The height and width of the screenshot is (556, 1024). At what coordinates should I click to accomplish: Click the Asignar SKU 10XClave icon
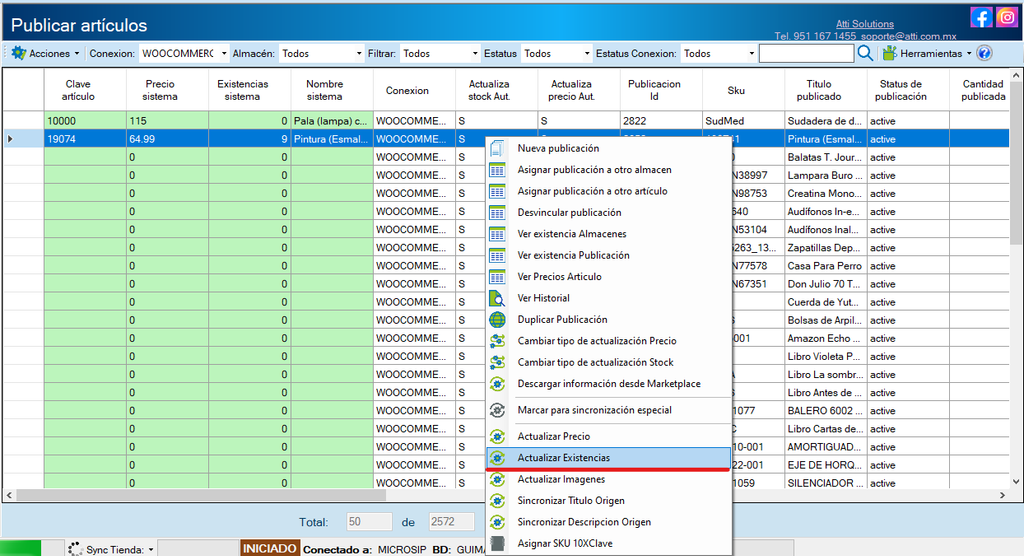(x=497, y=544)
